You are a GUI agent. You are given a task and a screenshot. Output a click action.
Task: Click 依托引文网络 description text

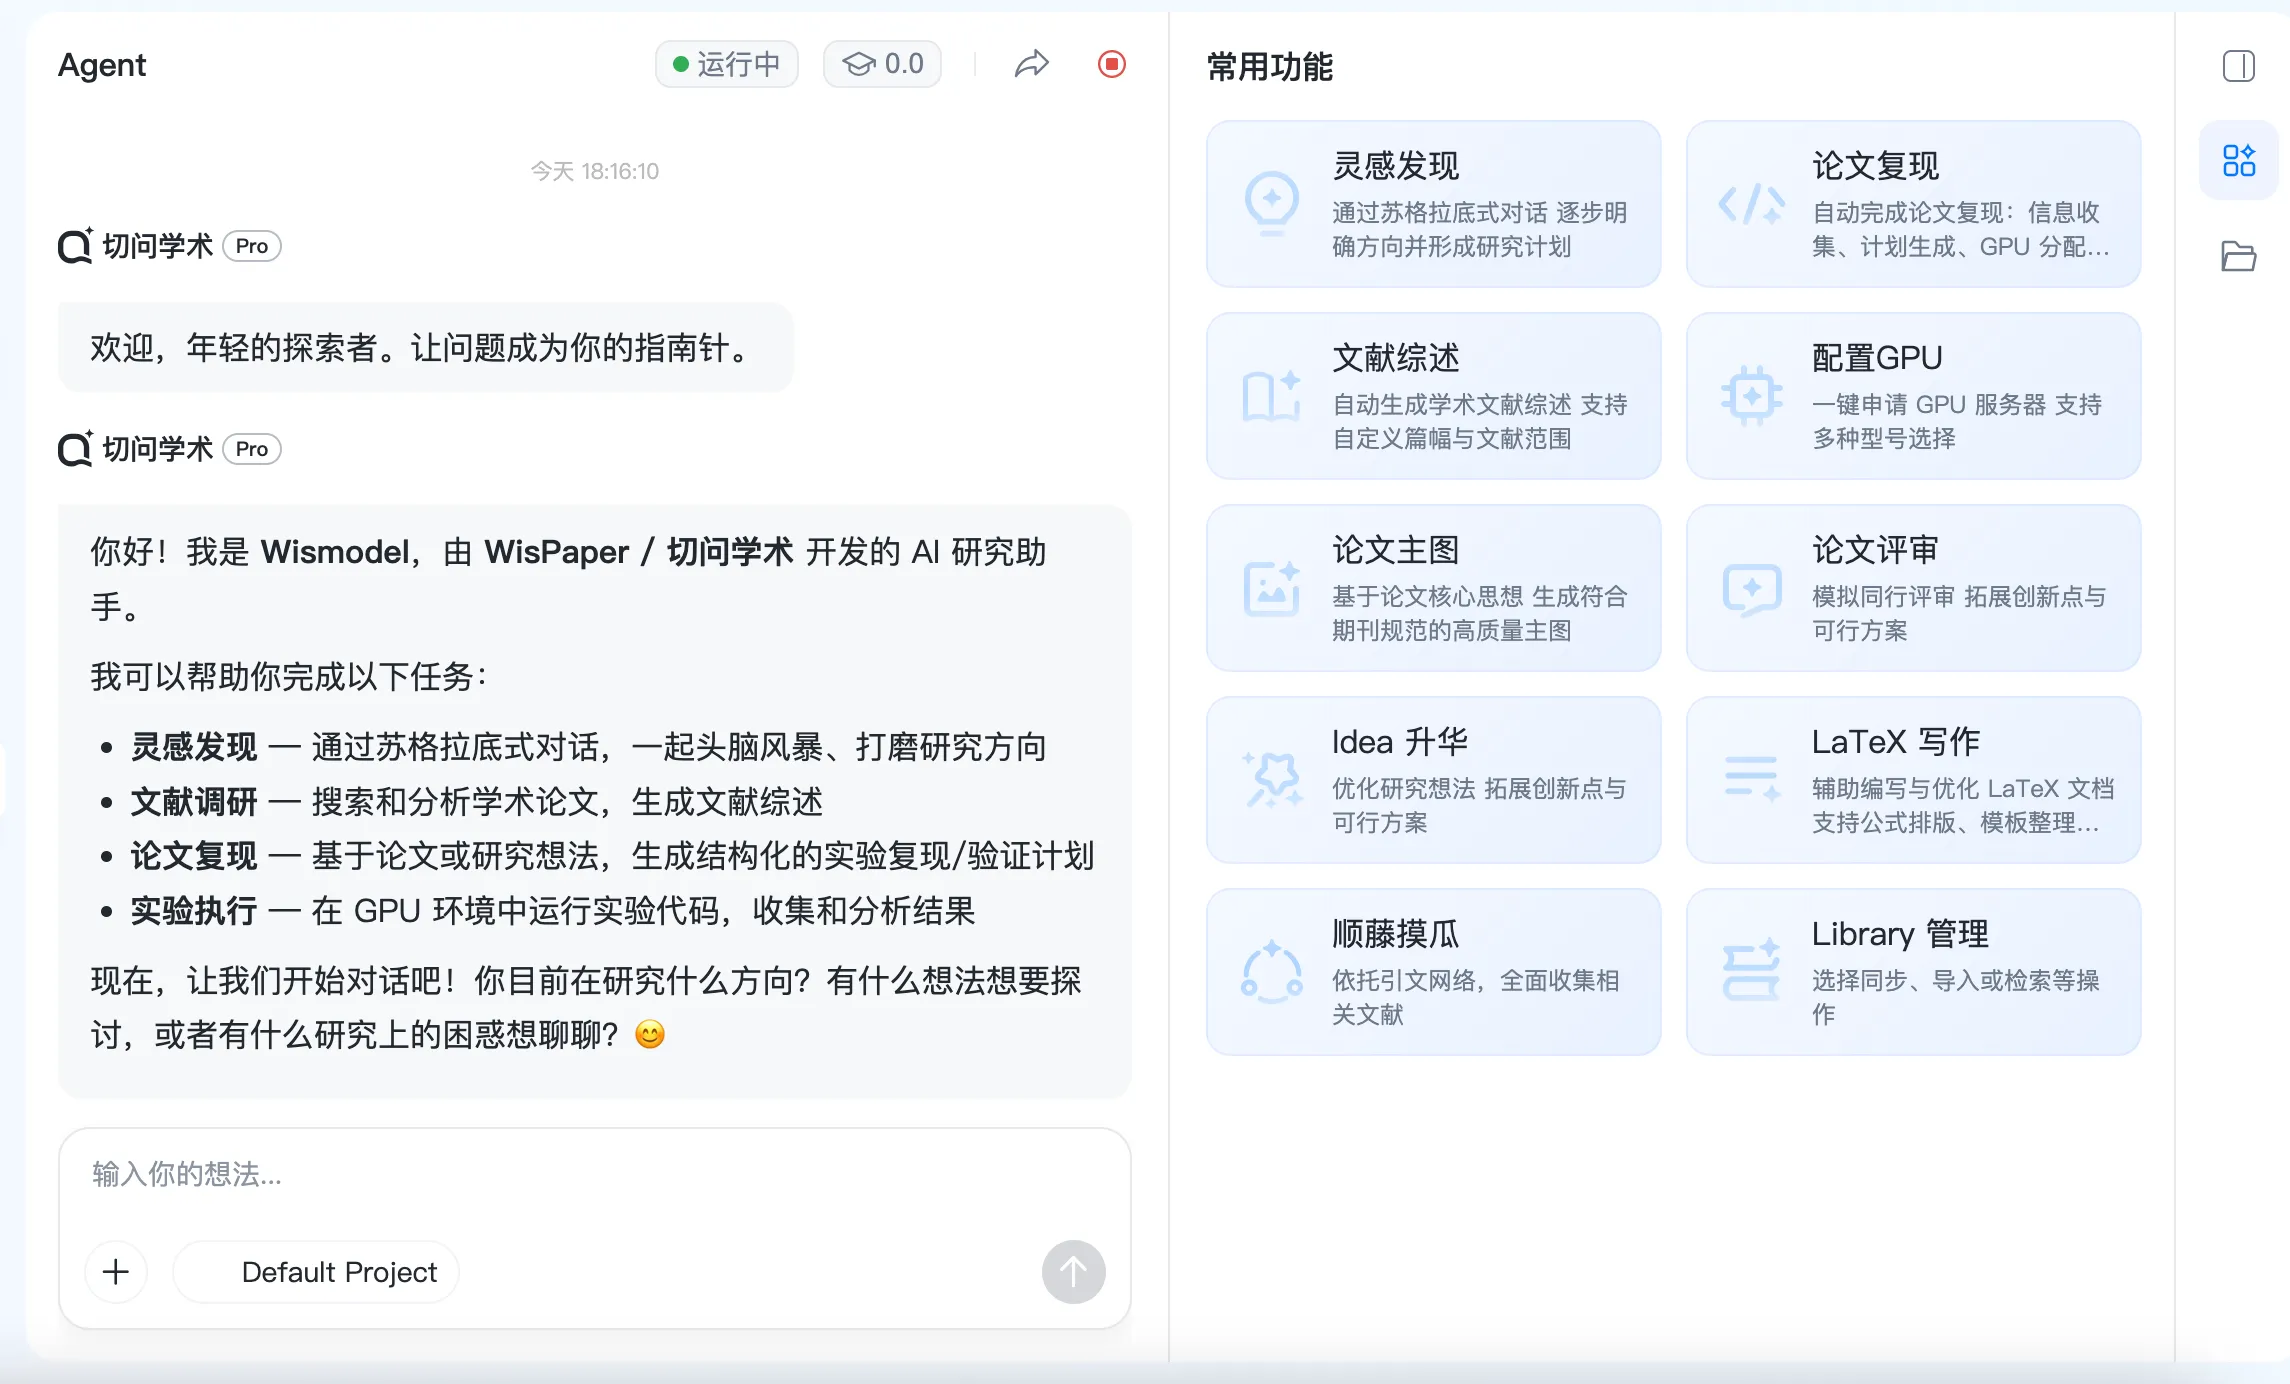click(x=1476, y=998)
